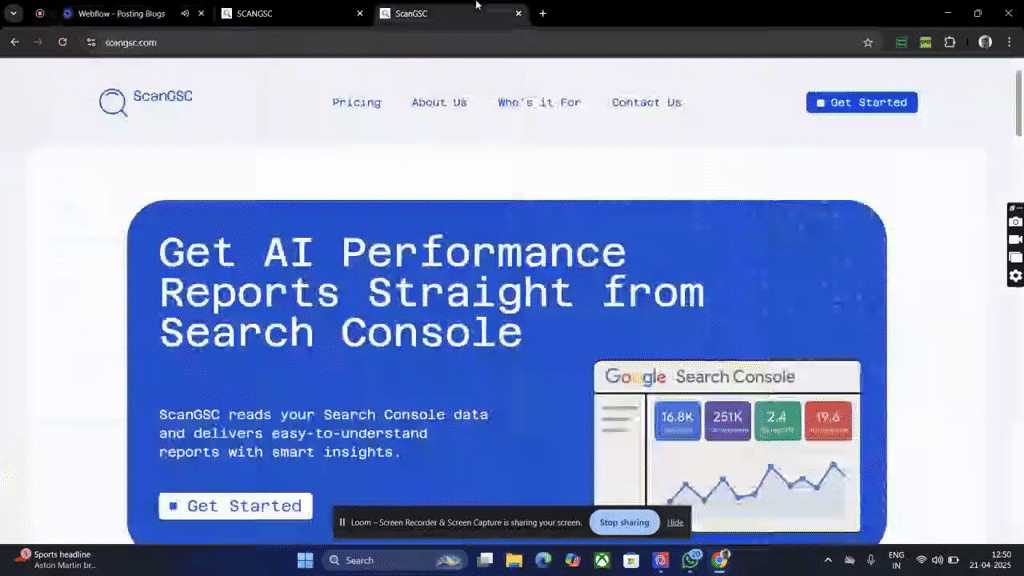Click Get Started in the header
Image resolution: width=1024 pixels, height=576 pixels.
point(861,103)
